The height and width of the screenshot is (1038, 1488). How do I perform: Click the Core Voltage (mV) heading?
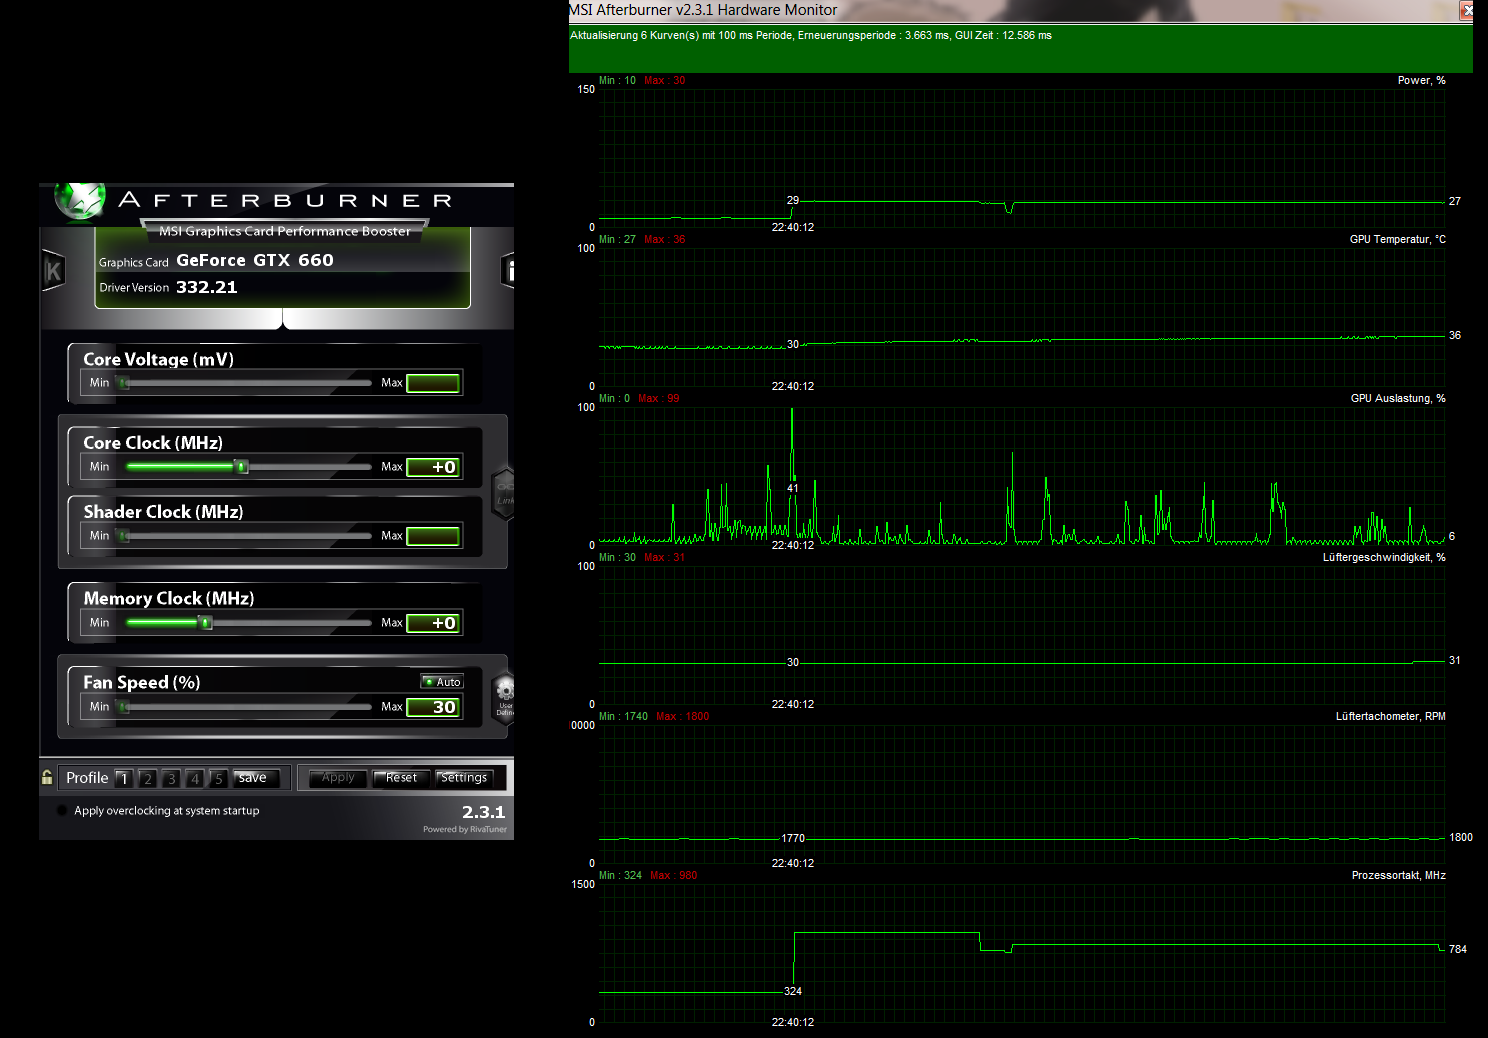(158, 359)
